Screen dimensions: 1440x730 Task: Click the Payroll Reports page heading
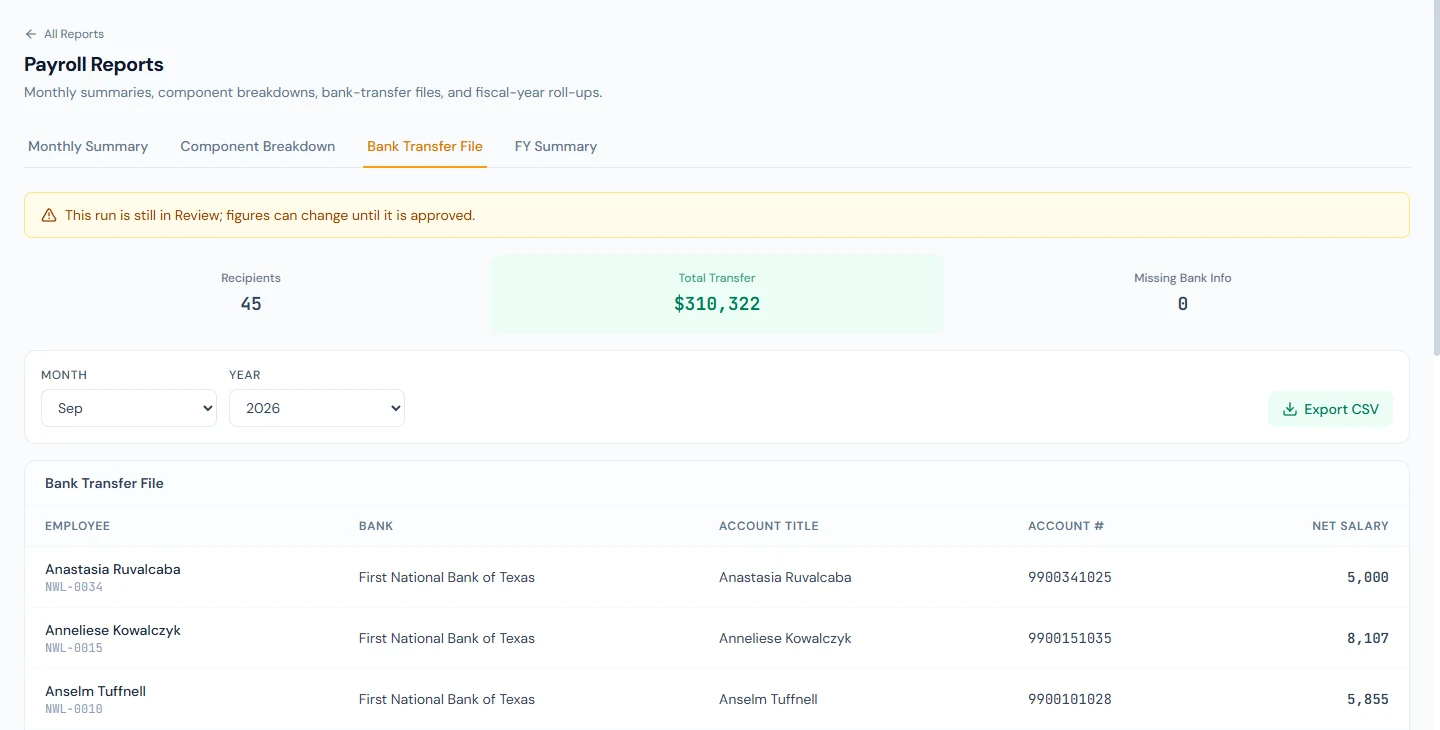tap(94, 65)
